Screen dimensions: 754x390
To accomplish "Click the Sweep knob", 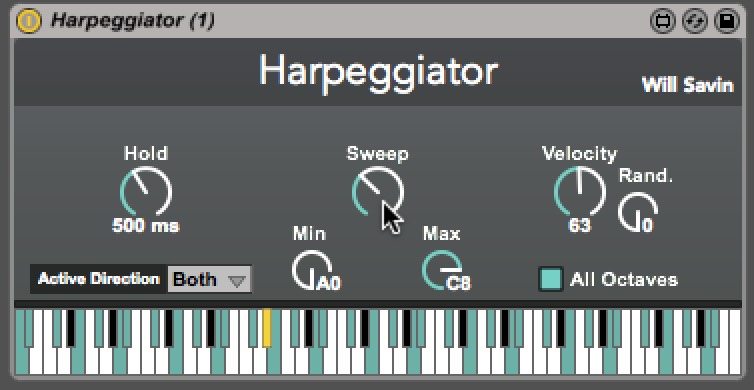I will 378,191.
